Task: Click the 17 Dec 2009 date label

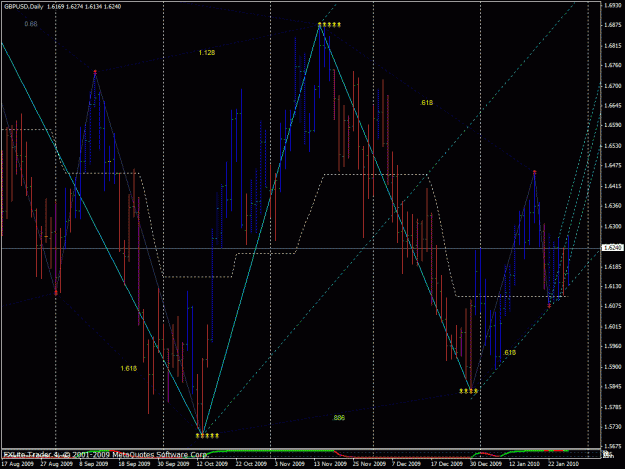Action: click(x=446, y=464)
